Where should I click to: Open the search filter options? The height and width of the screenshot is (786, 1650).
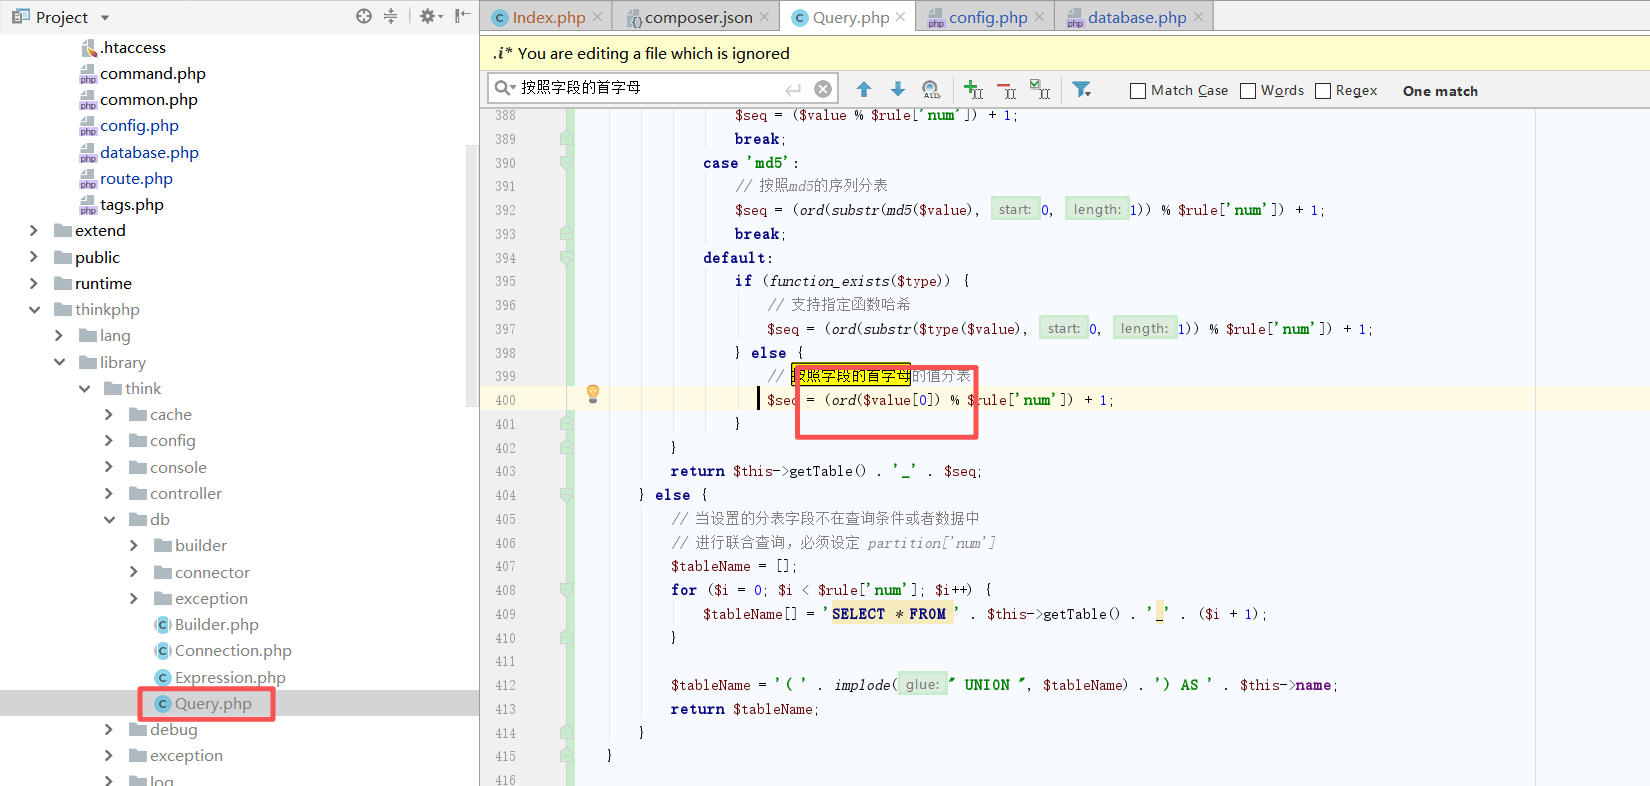[1081, 90]
